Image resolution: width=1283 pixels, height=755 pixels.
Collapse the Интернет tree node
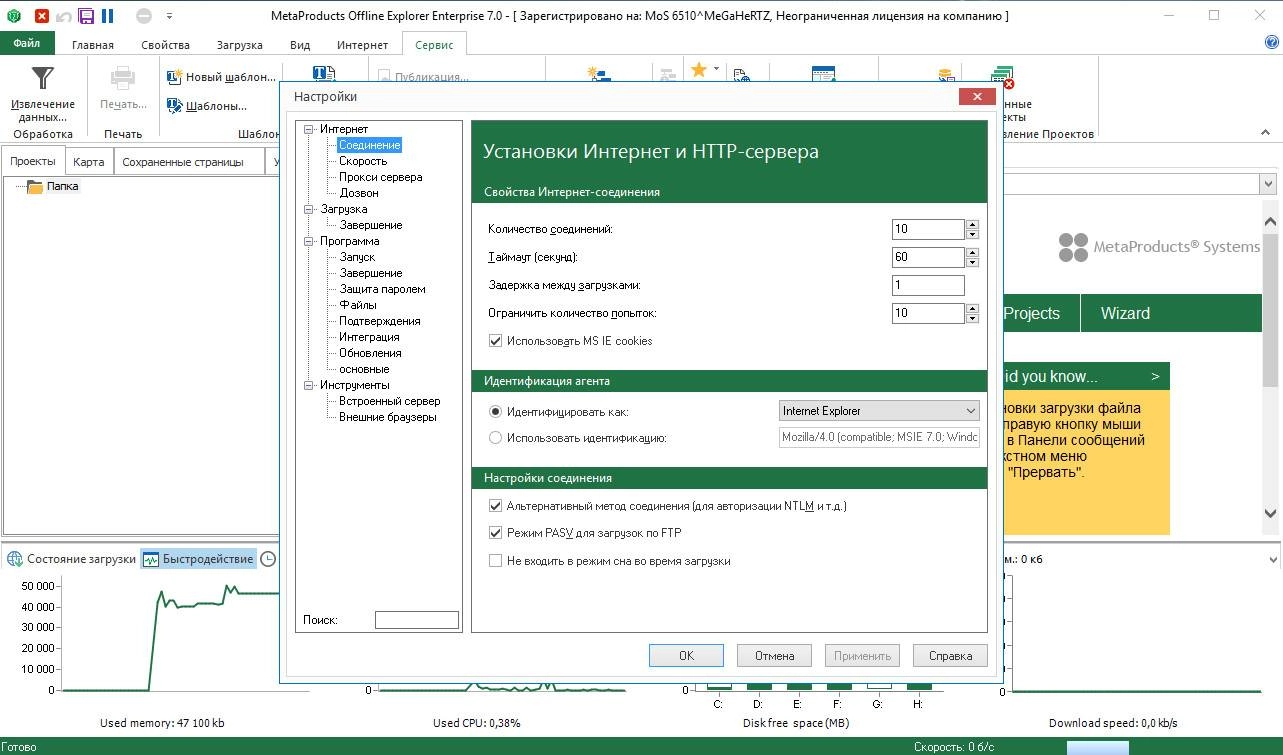pos(310,129)
